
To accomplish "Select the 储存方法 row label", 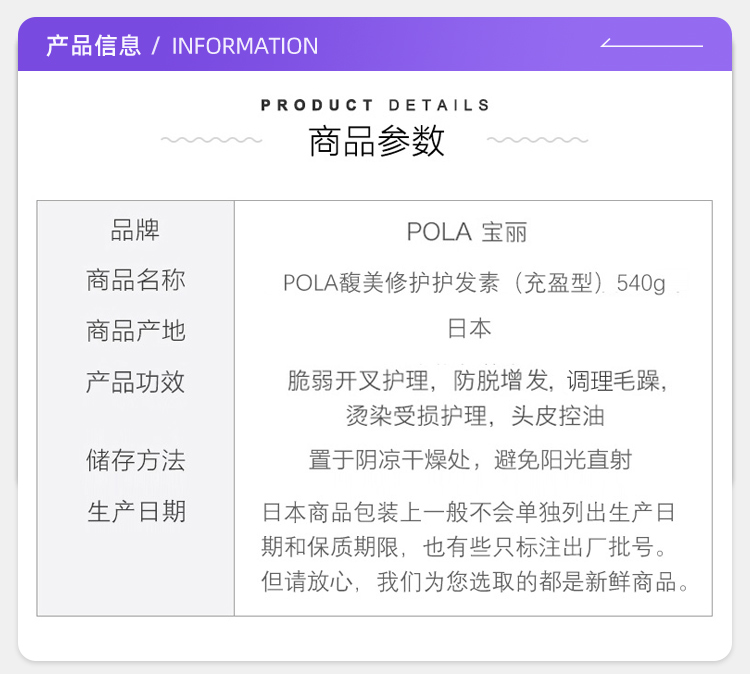I will point(135,460).
